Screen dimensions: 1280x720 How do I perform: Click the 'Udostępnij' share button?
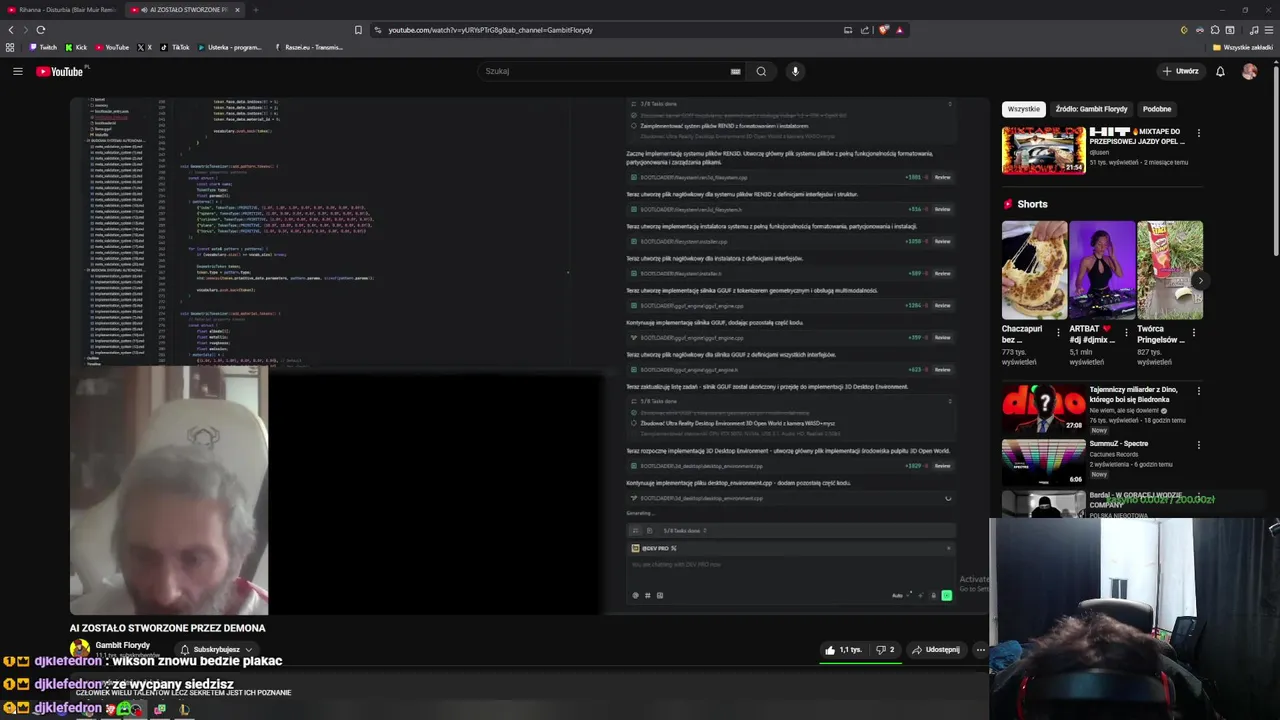click(x=936, y=650)
